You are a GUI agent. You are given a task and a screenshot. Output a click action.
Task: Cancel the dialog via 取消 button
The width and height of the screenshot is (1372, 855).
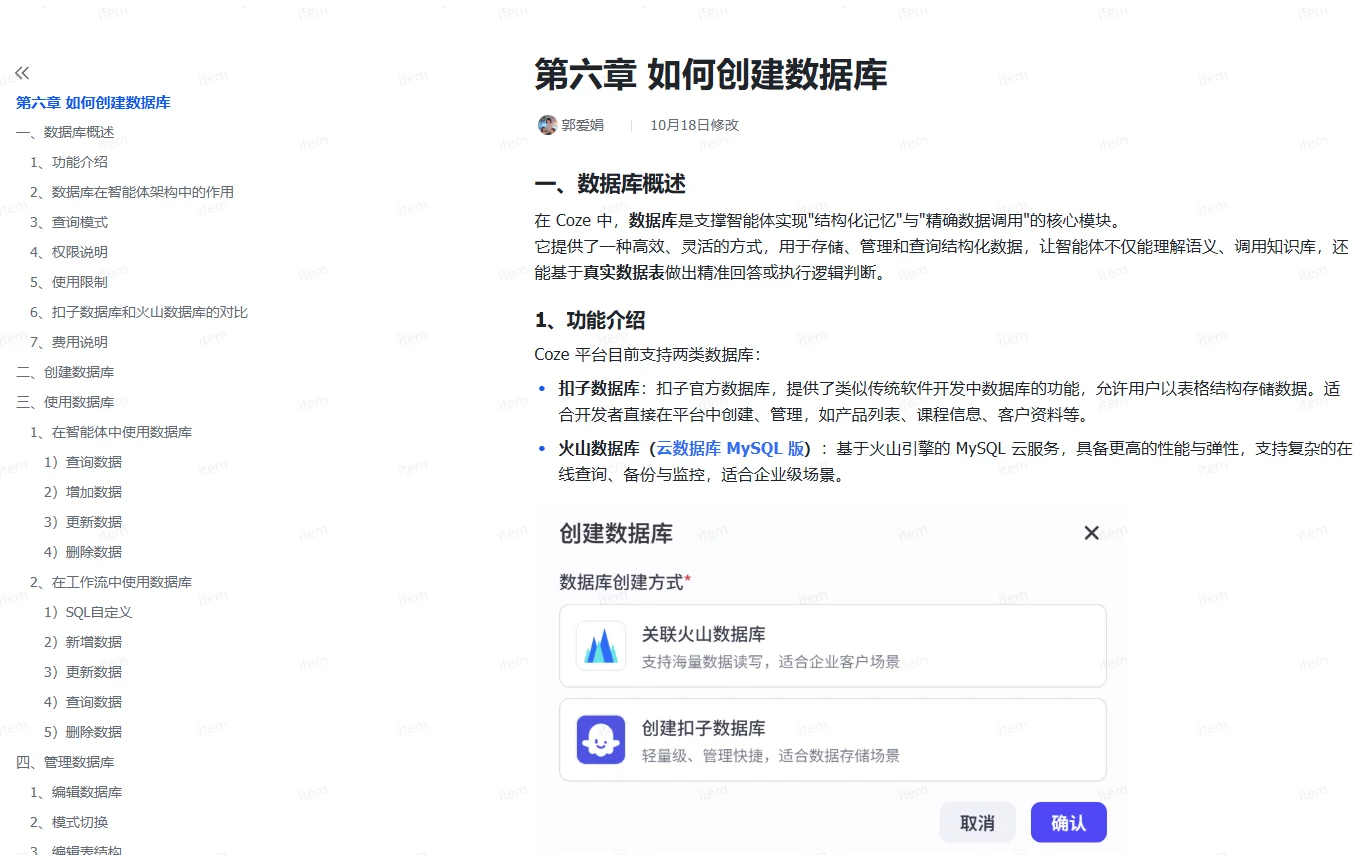[x=977, y=822]
